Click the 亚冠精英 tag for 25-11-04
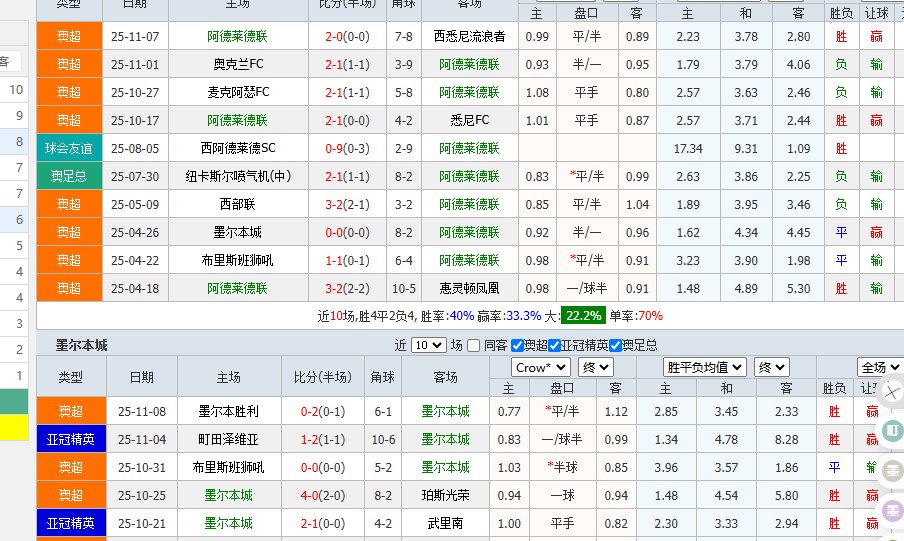This screenshot has width=904, height=541. click(x=71, y=439)
